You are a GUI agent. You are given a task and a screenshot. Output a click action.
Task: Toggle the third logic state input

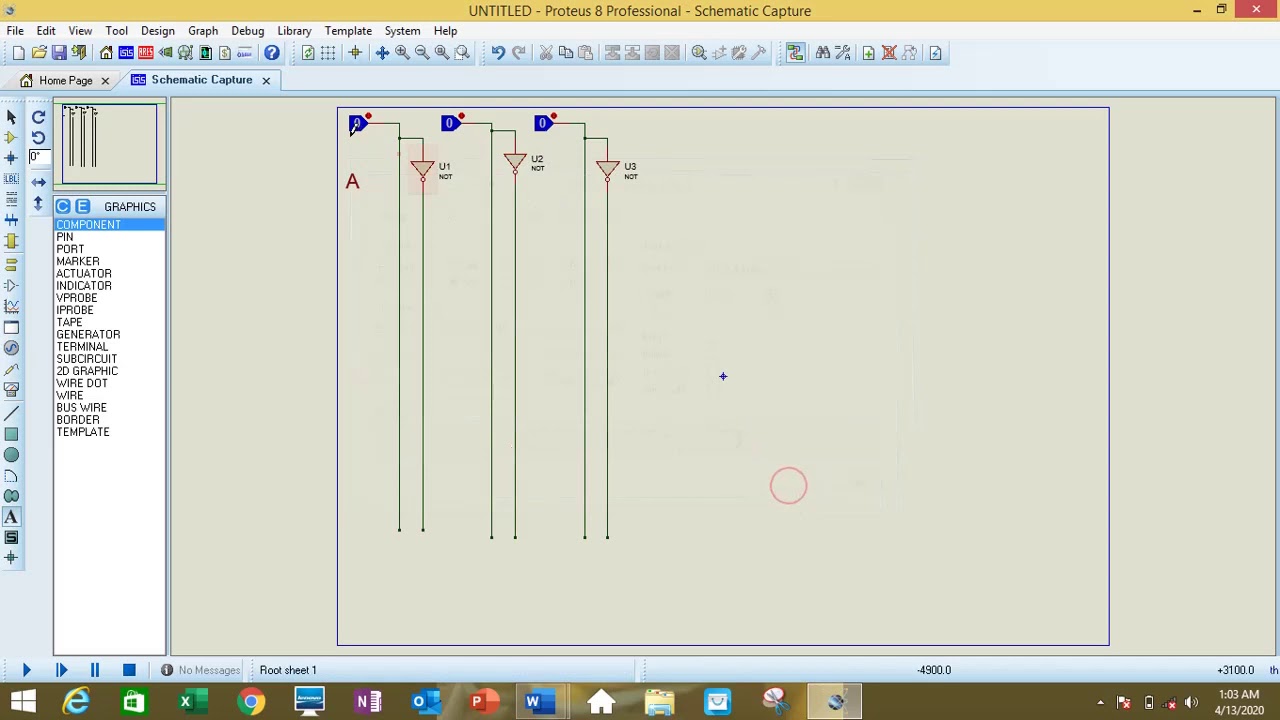pos(544,123)
